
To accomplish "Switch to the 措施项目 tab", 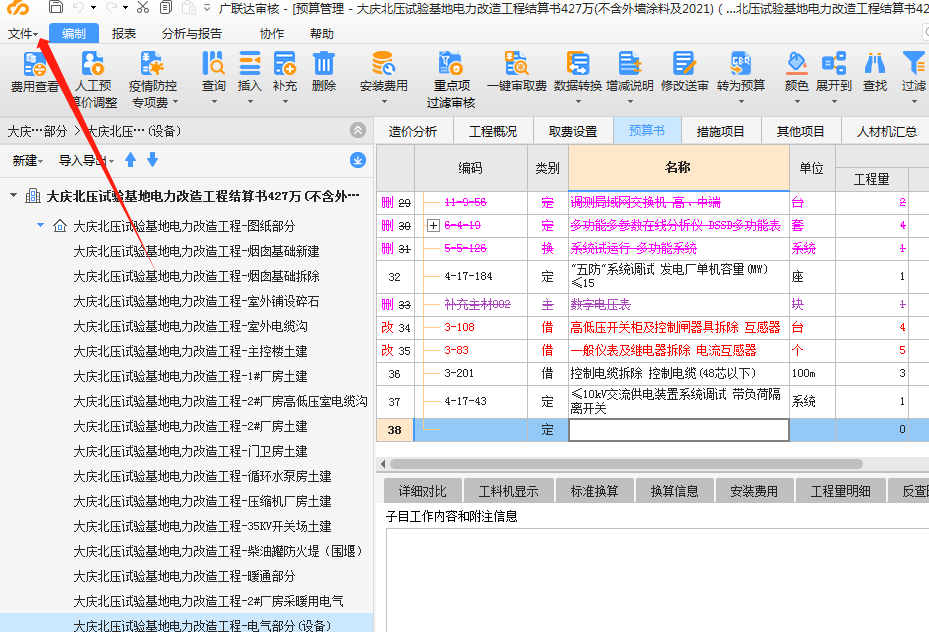I will (720, 131).
